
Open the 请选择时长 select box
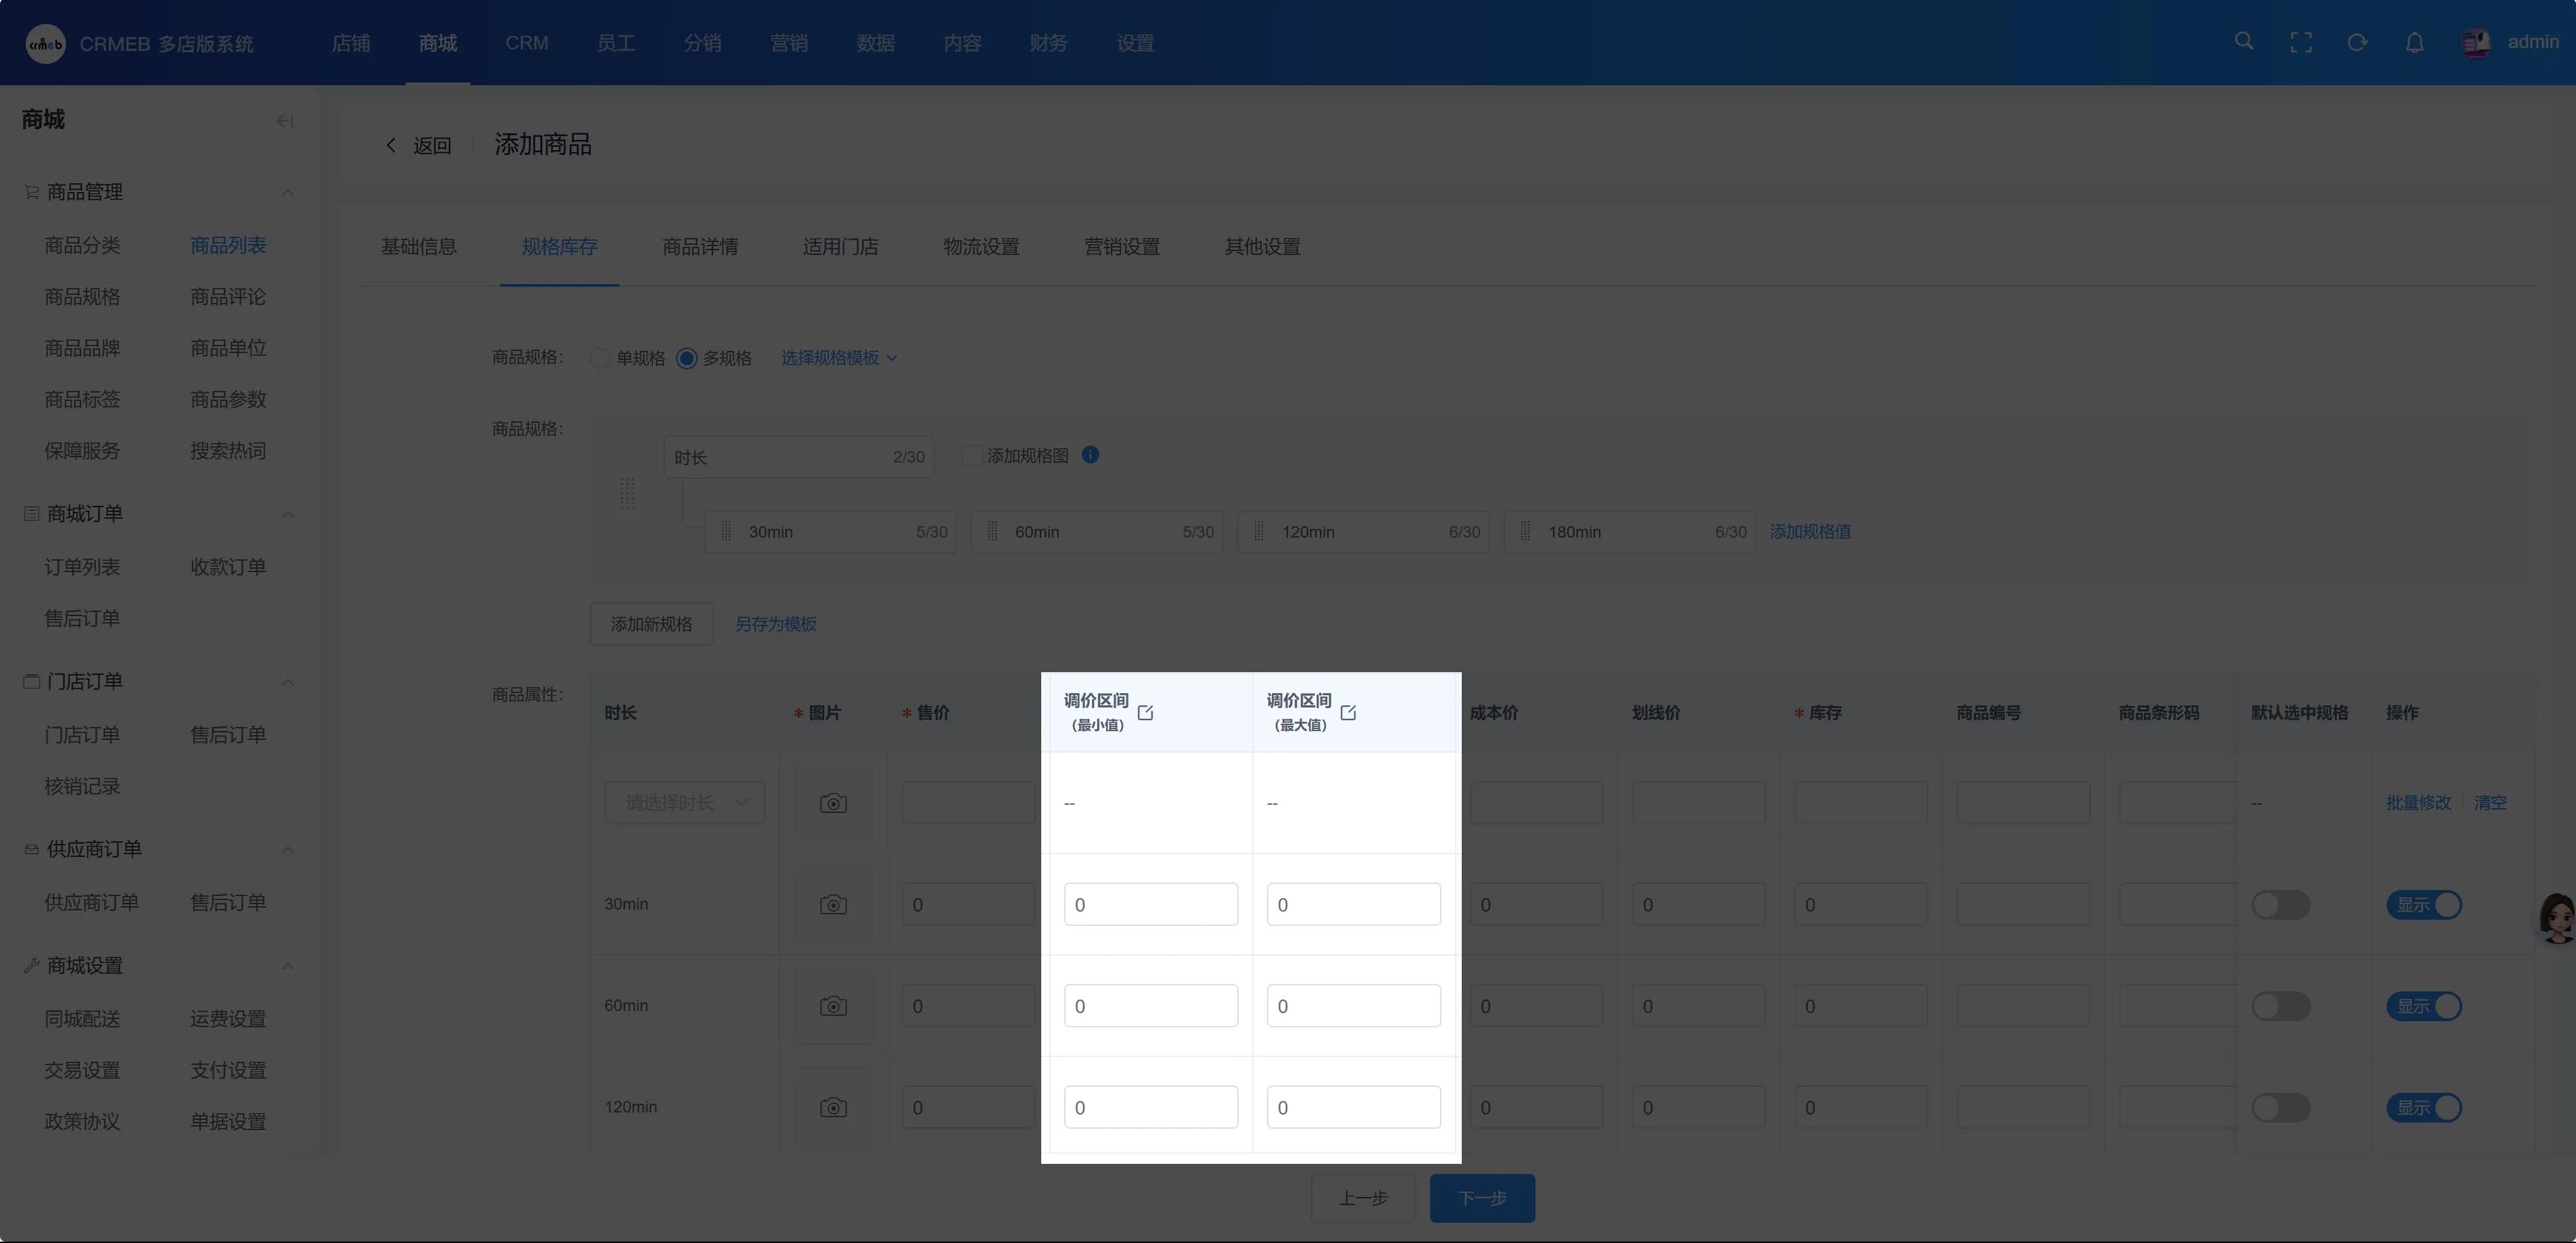tap(684, 803)
